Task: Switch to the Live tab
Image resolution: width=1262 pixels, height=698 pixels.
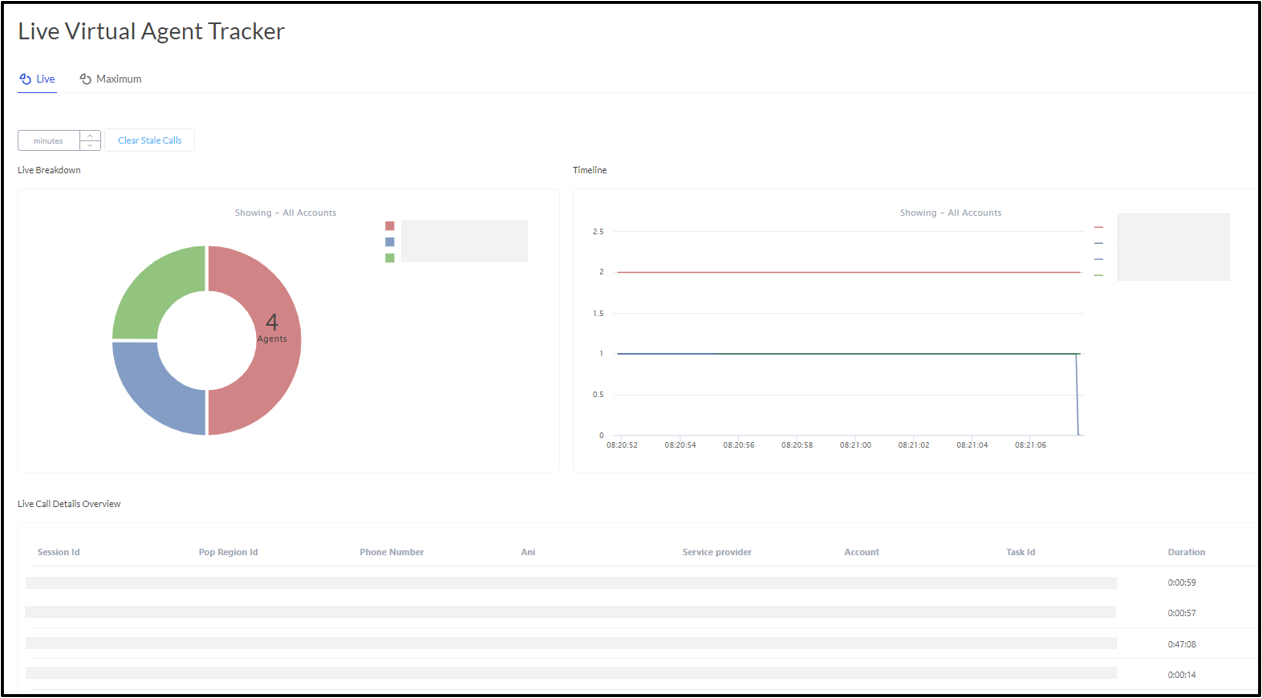Action: (x=37, y=79)
